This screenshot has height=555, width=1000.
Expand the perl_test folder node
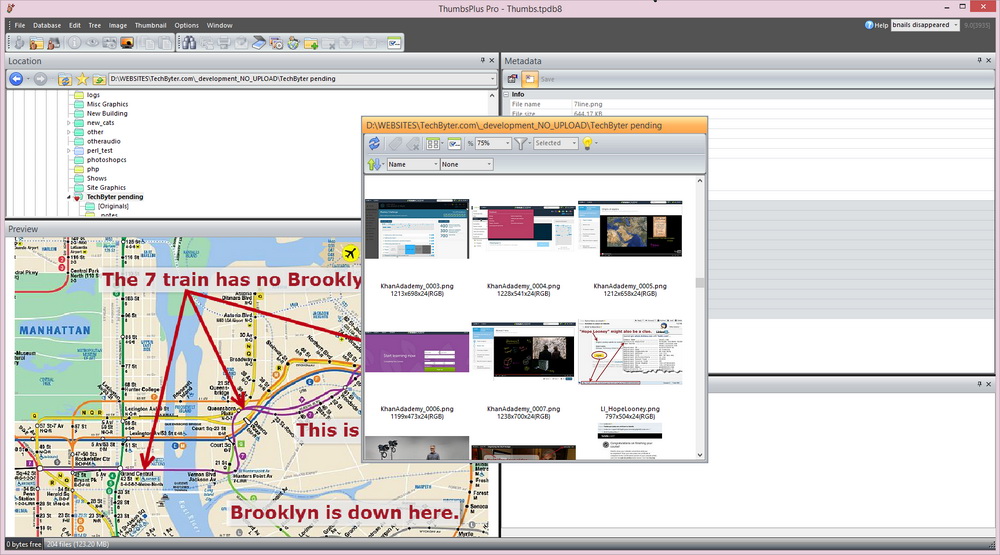(69, 151)
